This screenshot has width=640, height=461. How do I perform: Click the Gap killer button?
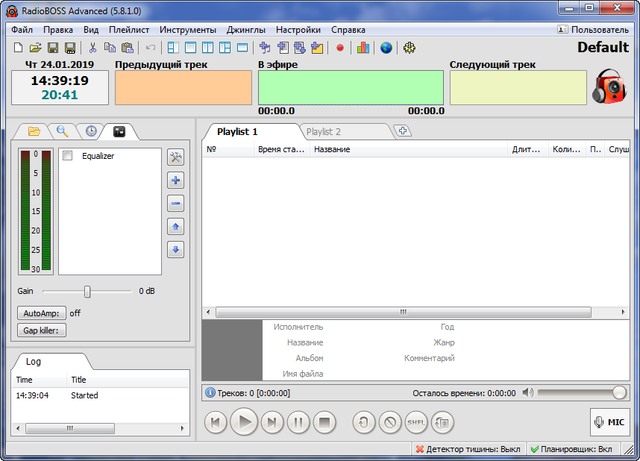pos(42,330)
